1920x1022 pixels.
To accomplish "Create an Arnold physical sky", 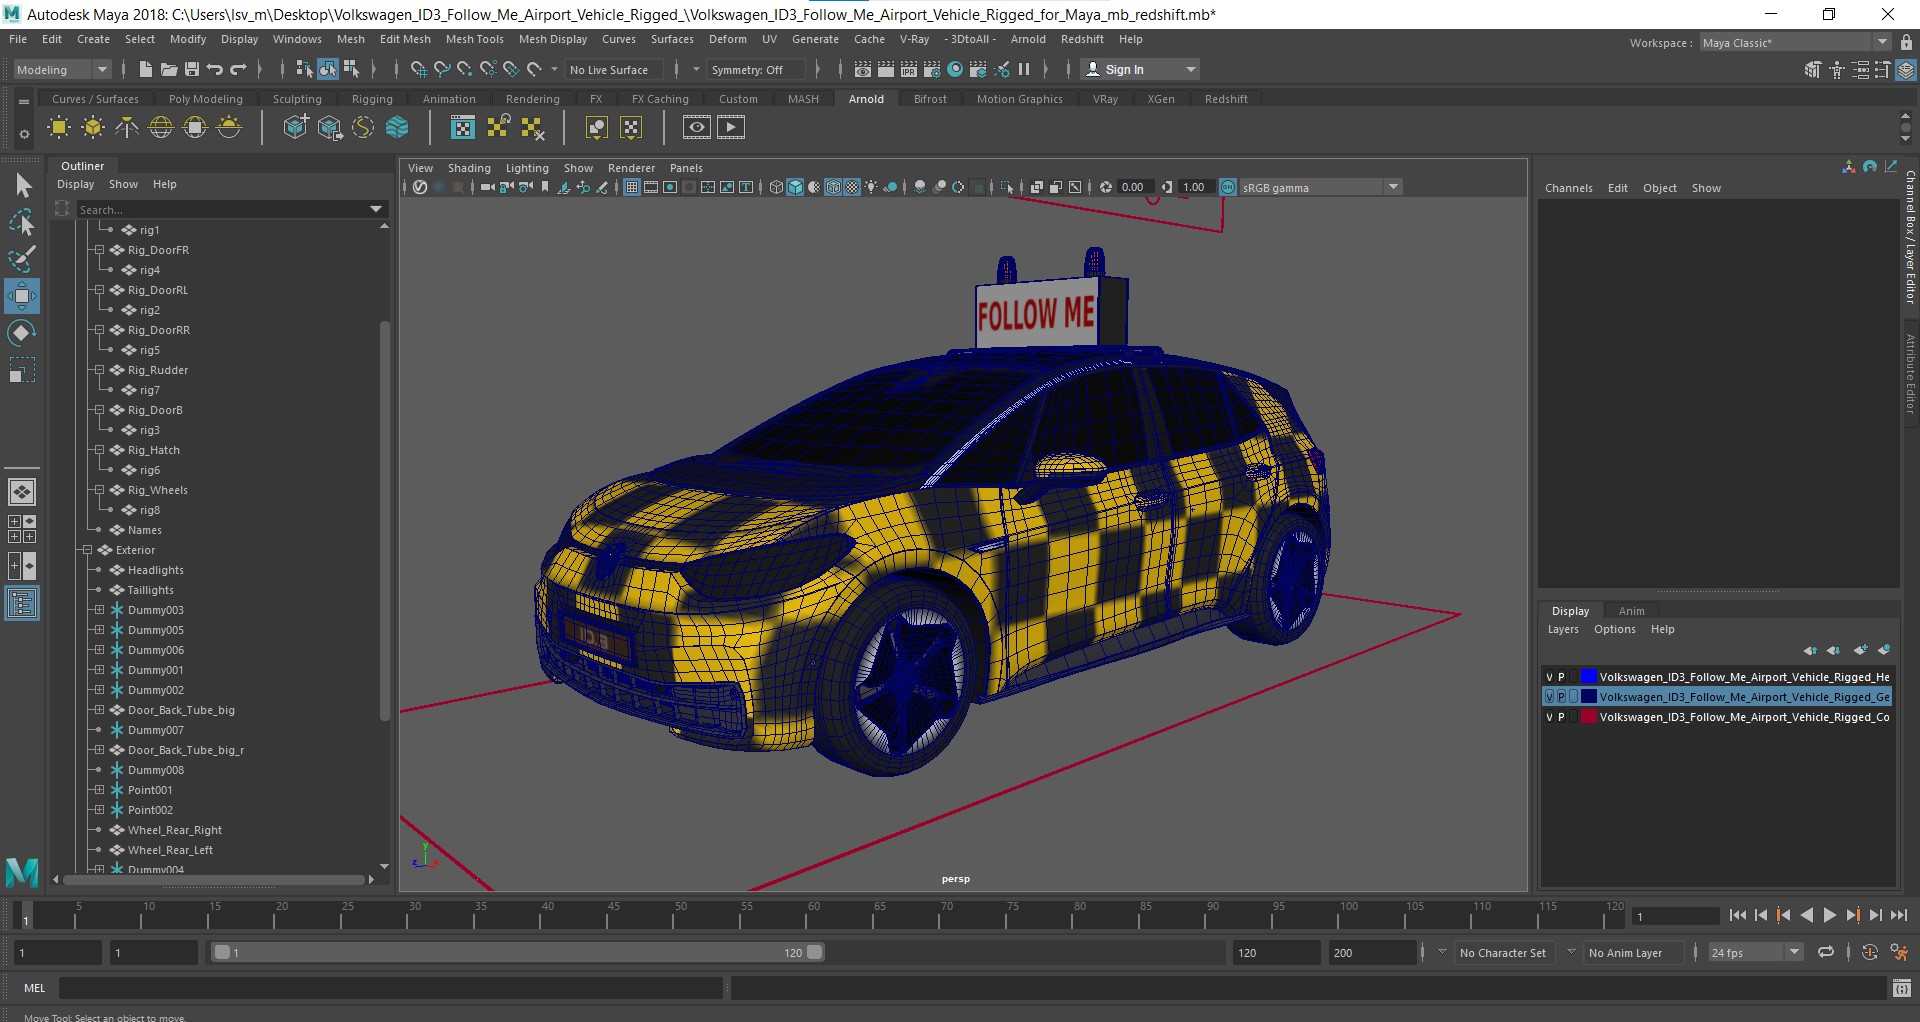I will coord(229,127).
